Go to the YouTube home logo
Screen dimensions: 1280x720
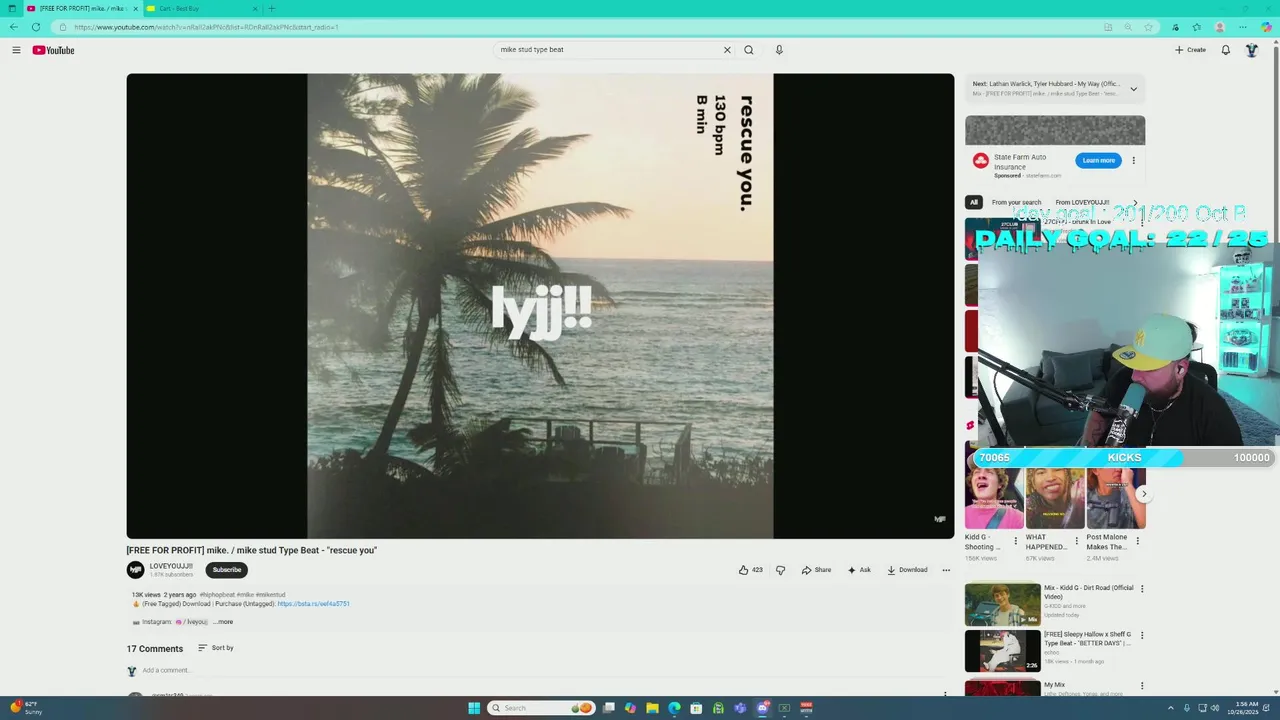(53, 50)
